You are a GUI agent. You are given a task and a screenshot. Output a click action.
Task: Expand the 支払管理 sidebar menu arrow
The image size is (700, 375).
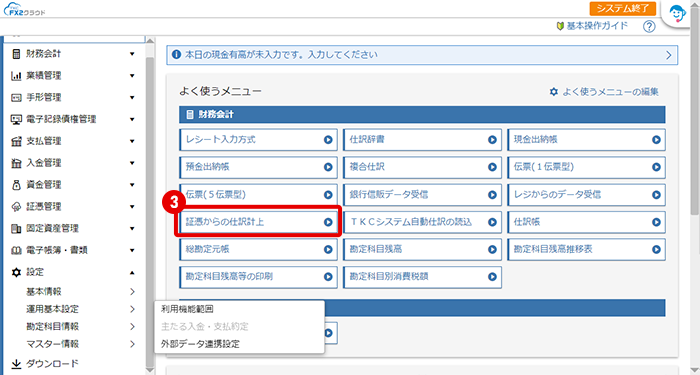coord(132,142)
